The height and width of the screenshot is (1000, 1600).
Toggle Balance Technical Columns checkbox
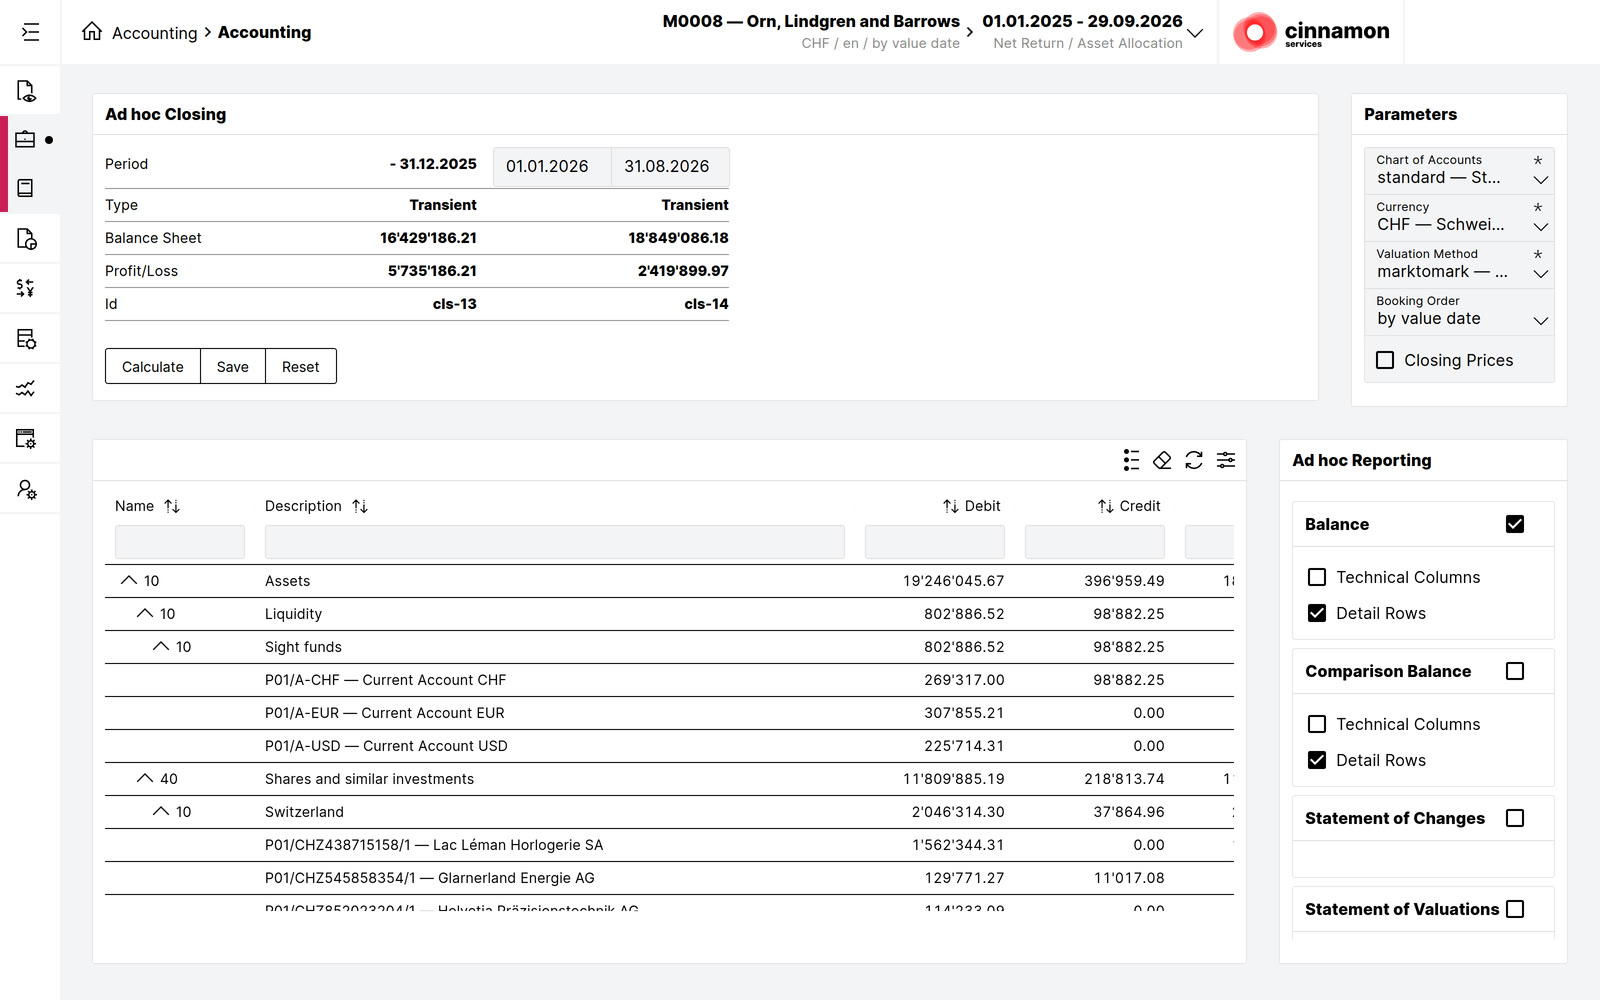click(1317, 577)
